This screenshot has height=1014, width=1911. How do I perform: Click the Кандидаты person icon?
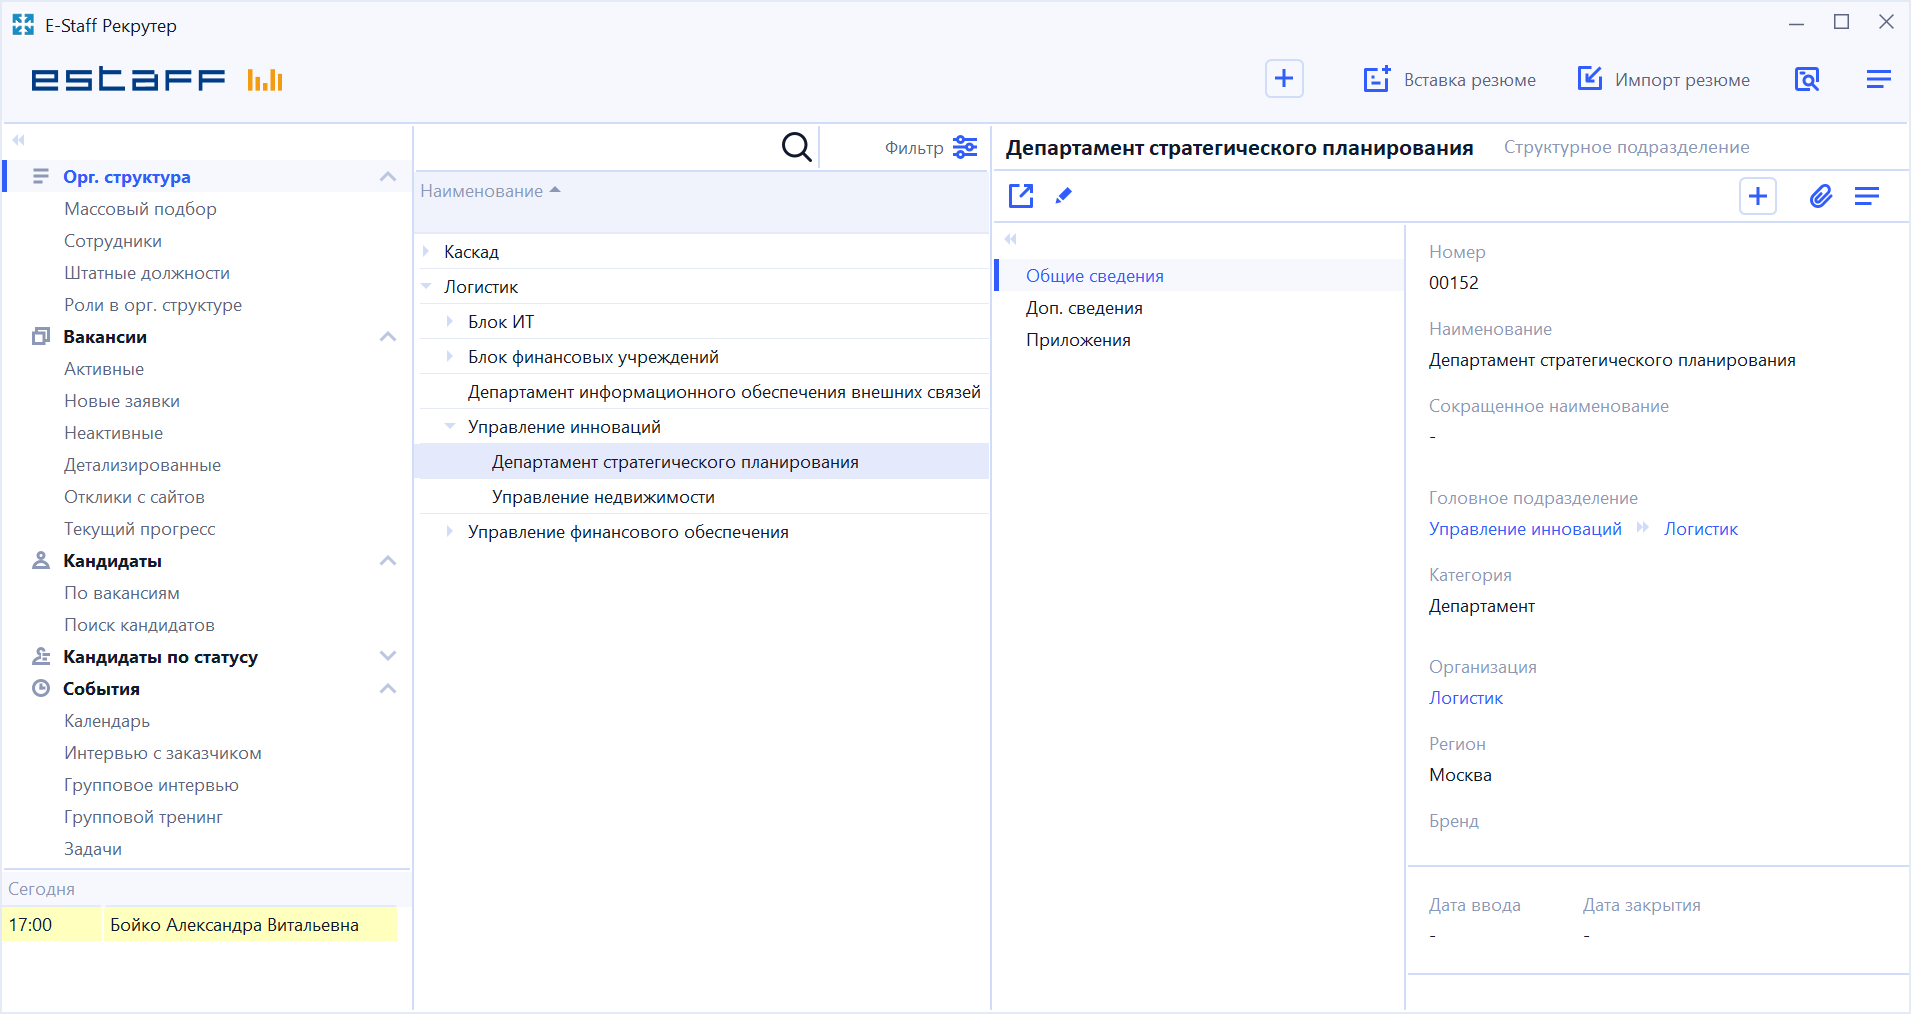pyautogui.click(x=41, y=560)
